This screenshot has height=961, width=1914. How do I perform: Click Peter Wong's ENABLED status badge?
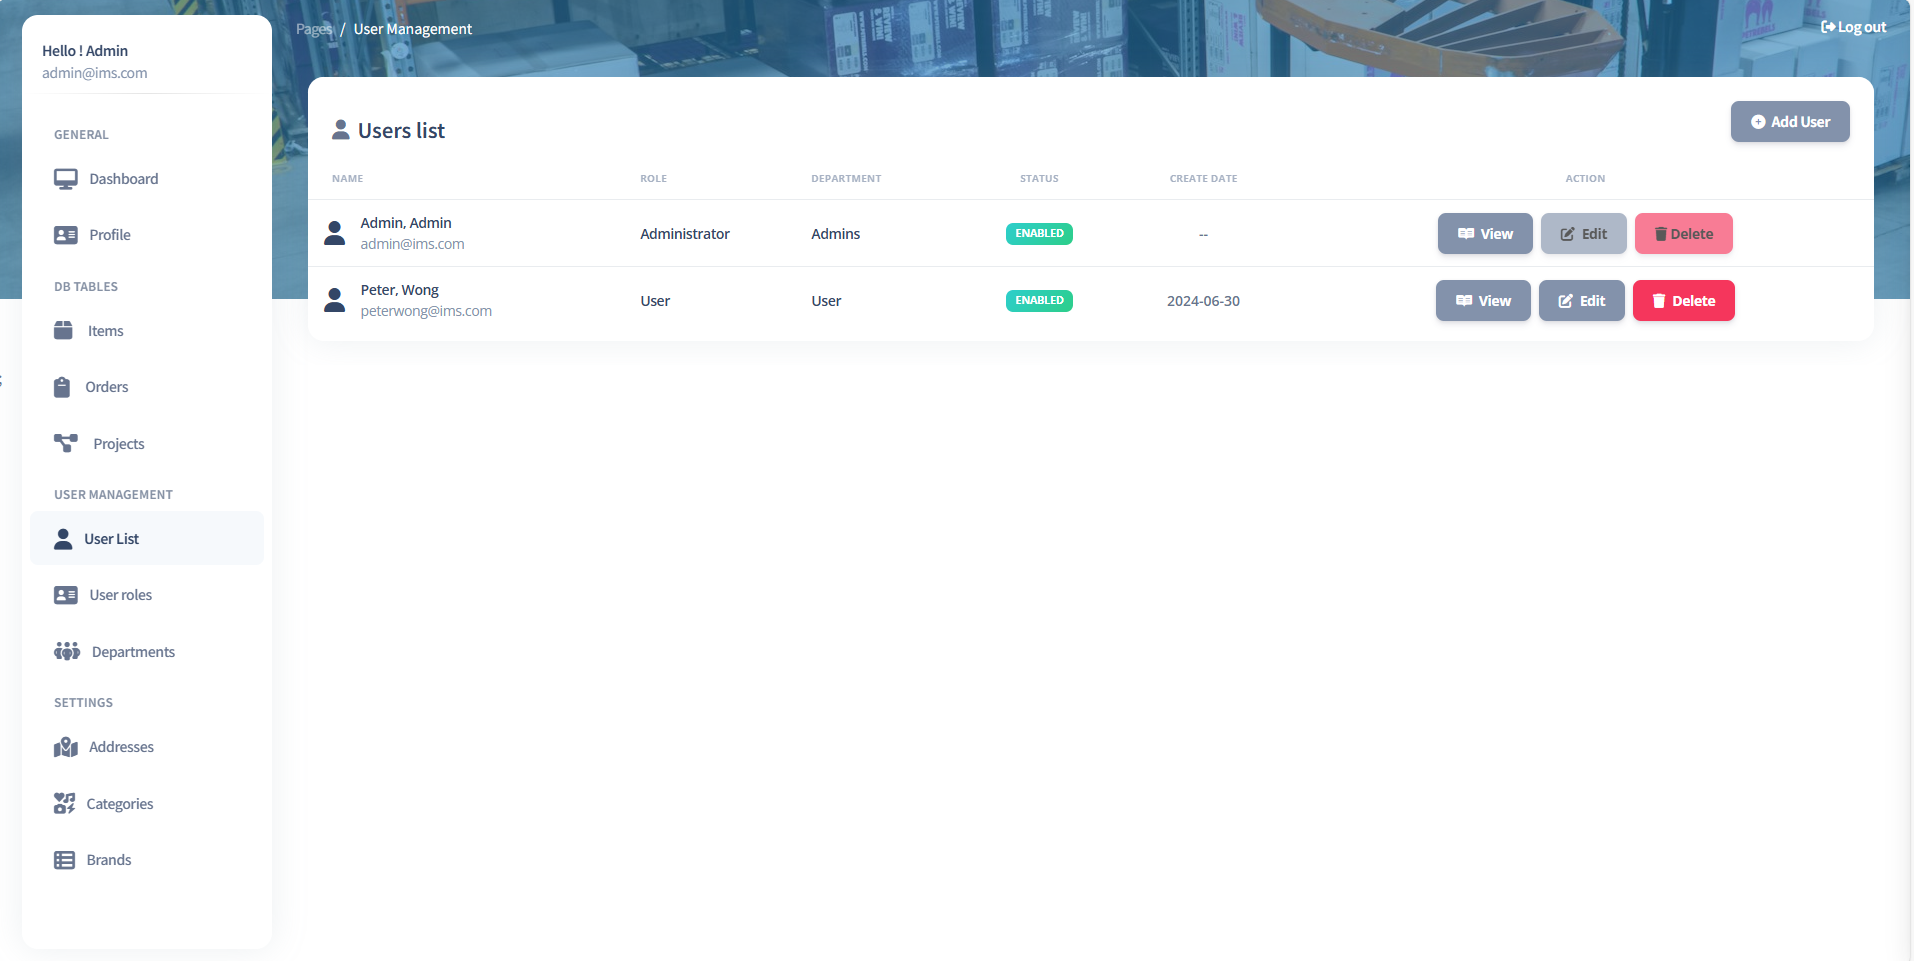pyautogui.click(x=1039, y=301)
